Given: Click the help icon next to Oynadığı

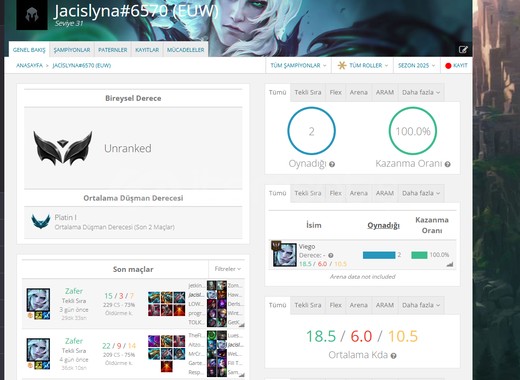Looking at the screenshot, I should point(332,164).
